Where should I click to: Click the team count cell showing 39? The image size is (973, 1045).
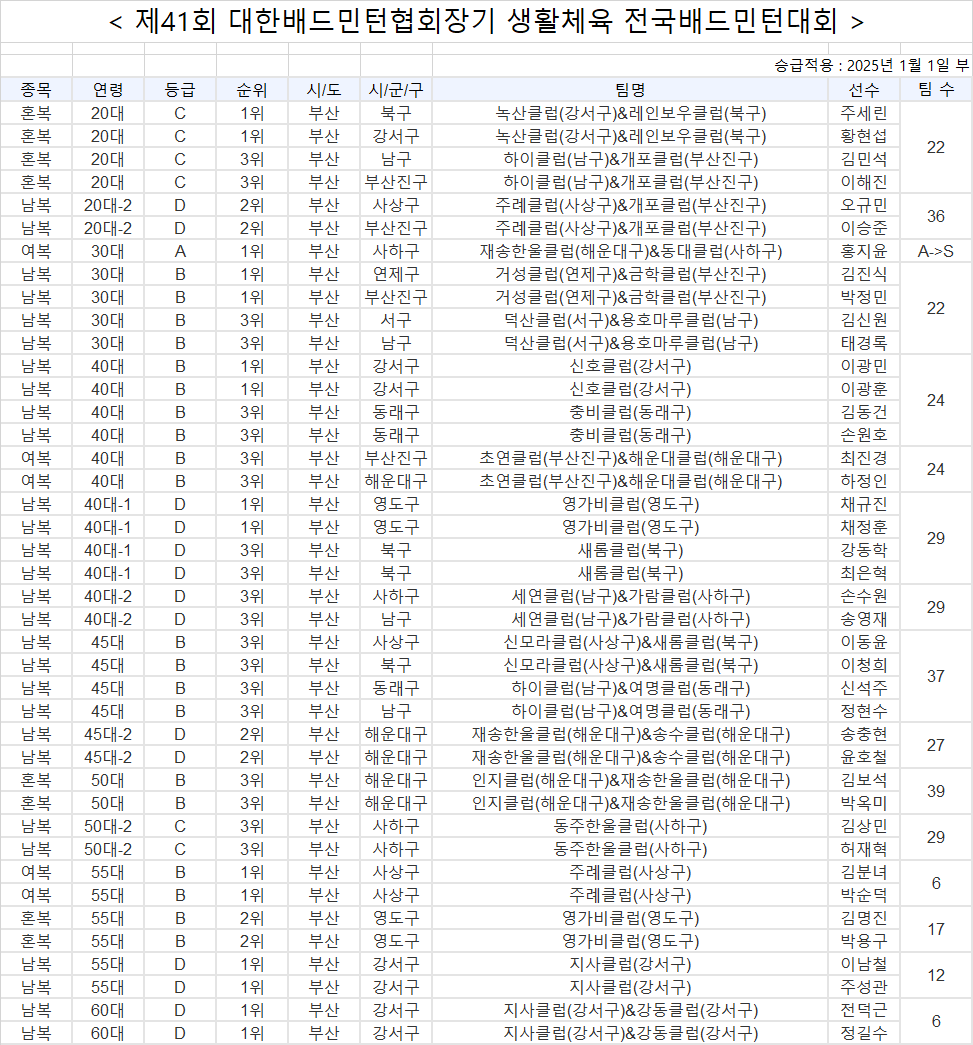tap(936, 791)
